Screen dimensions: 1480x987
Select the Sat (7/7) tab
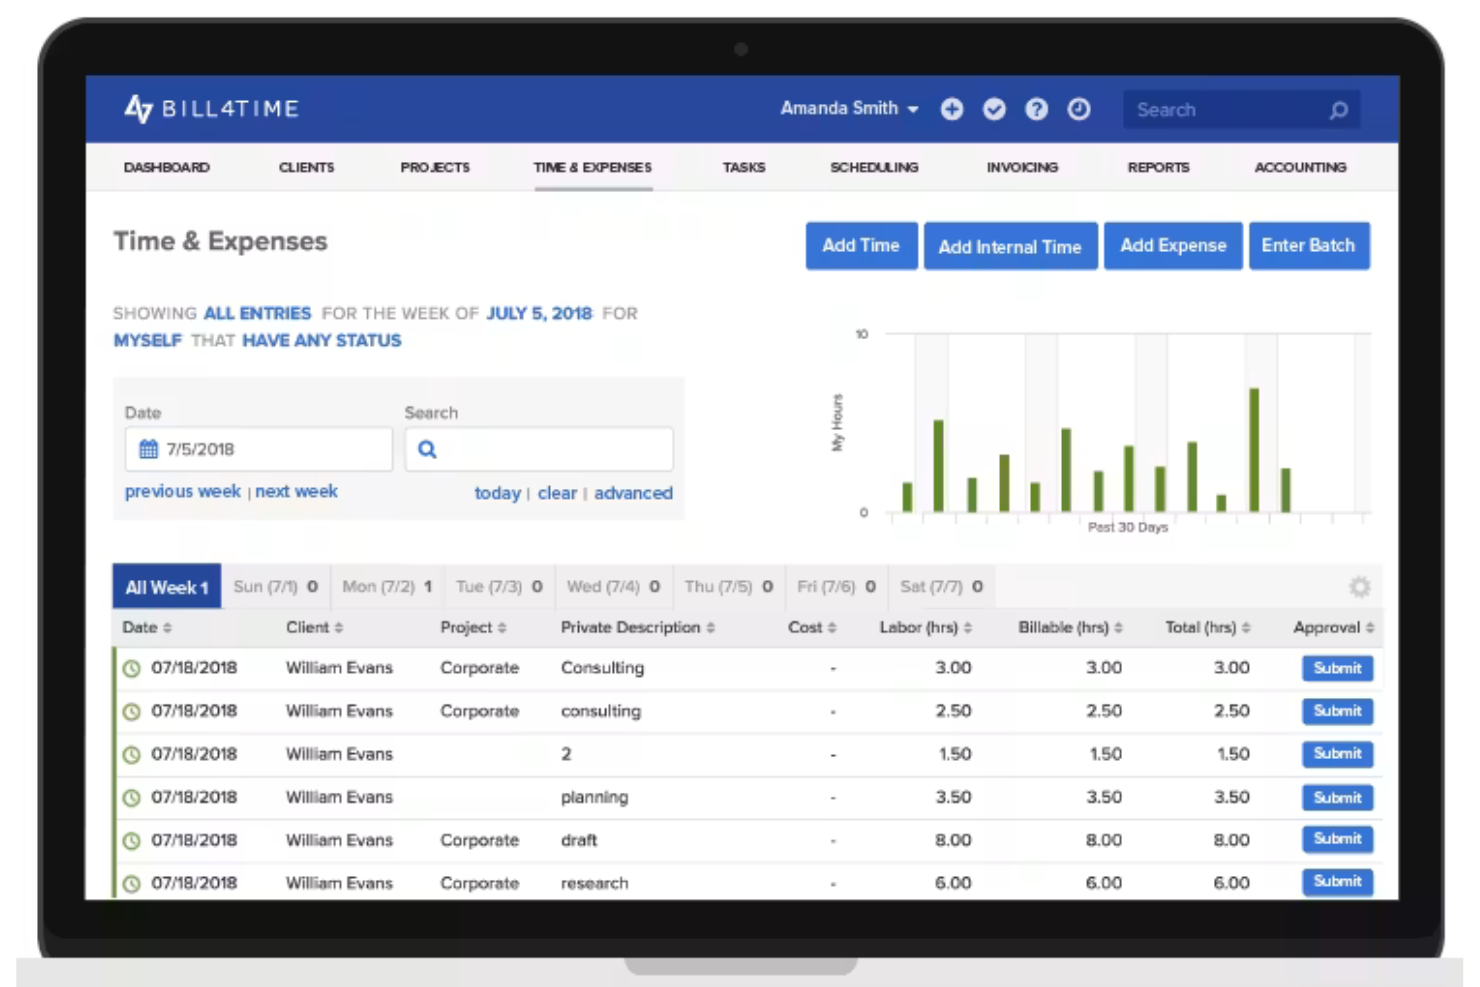coord(941,587)
